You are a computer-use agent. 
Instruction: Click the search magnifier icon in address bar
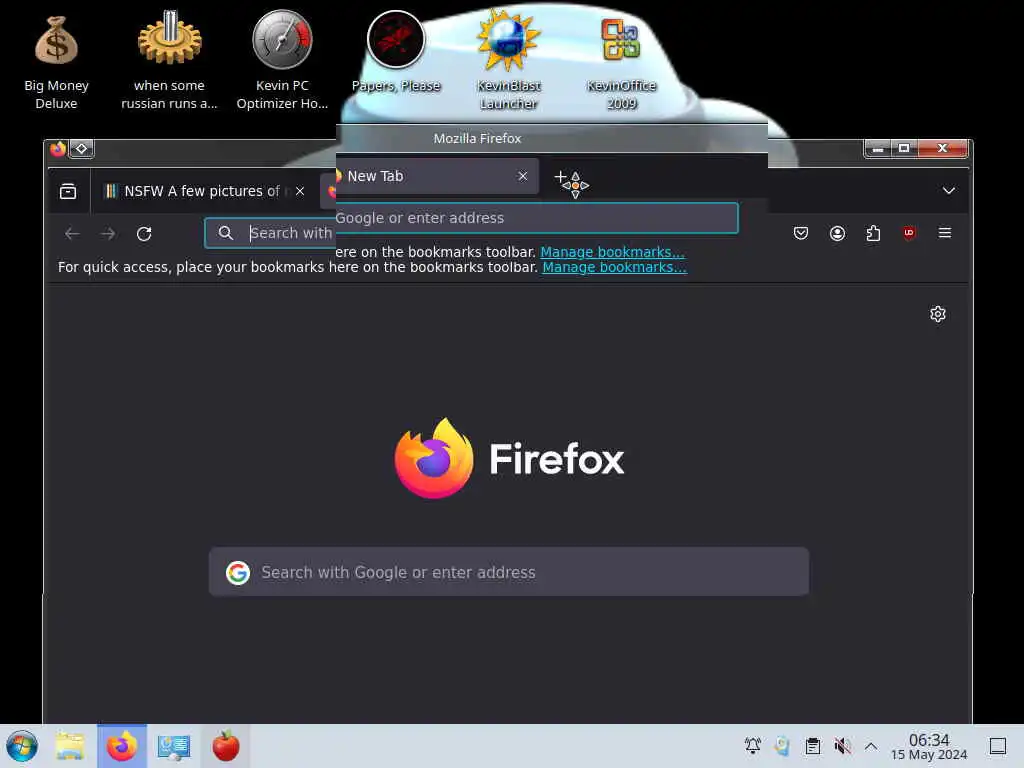(x=225, y=232)
